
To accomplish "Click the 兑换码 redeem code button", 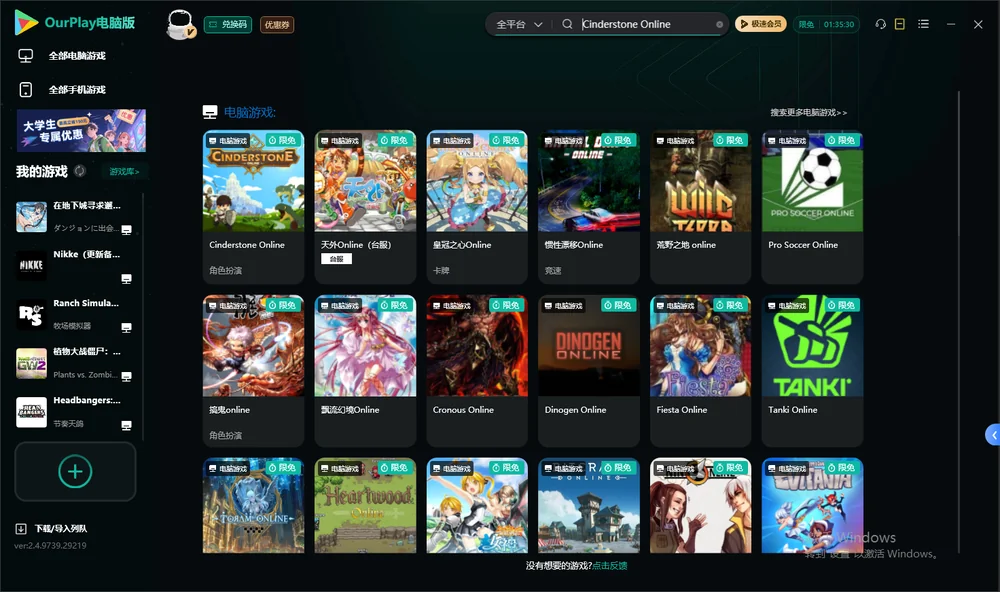I will coord(228,24).
